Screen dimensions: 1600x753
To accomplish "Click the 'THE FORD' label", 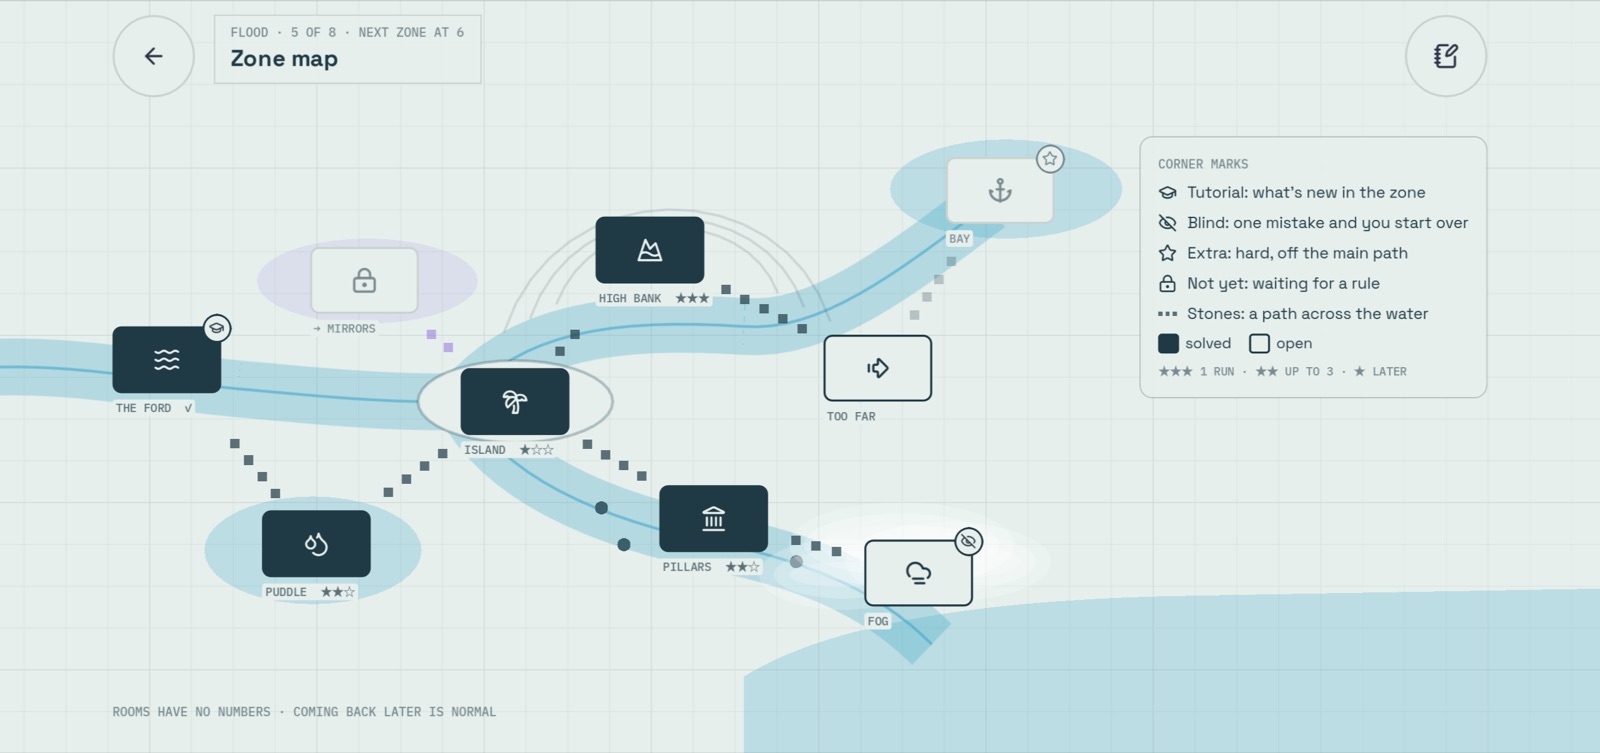I will coord(143,408).
